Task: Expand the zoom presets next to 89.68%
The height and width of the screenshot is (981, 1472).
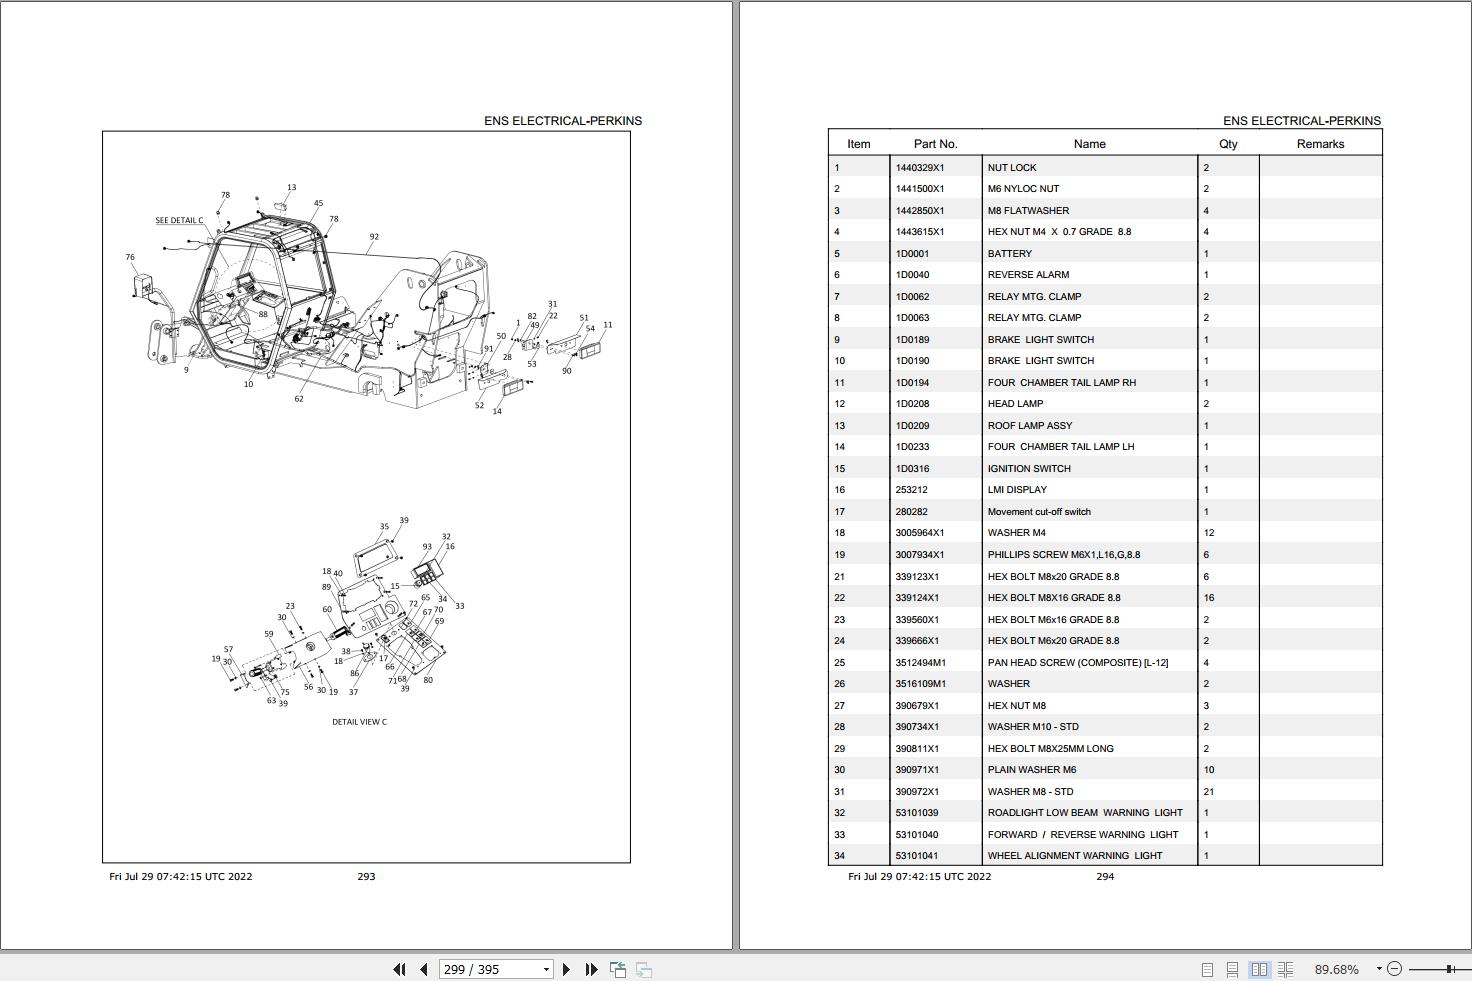Action: (1378, 969)
